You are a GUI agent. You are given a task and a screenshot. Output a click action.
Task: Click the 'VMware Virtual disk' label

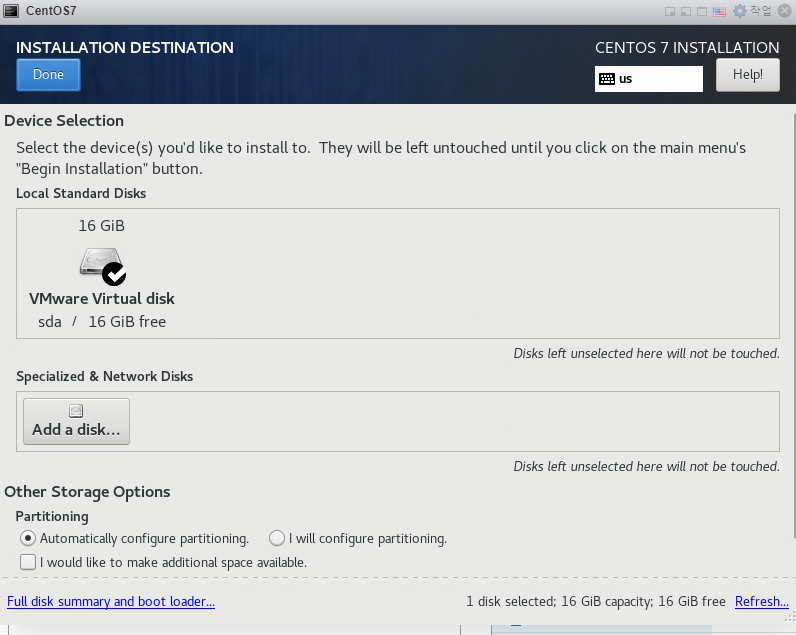coord(102,298)
